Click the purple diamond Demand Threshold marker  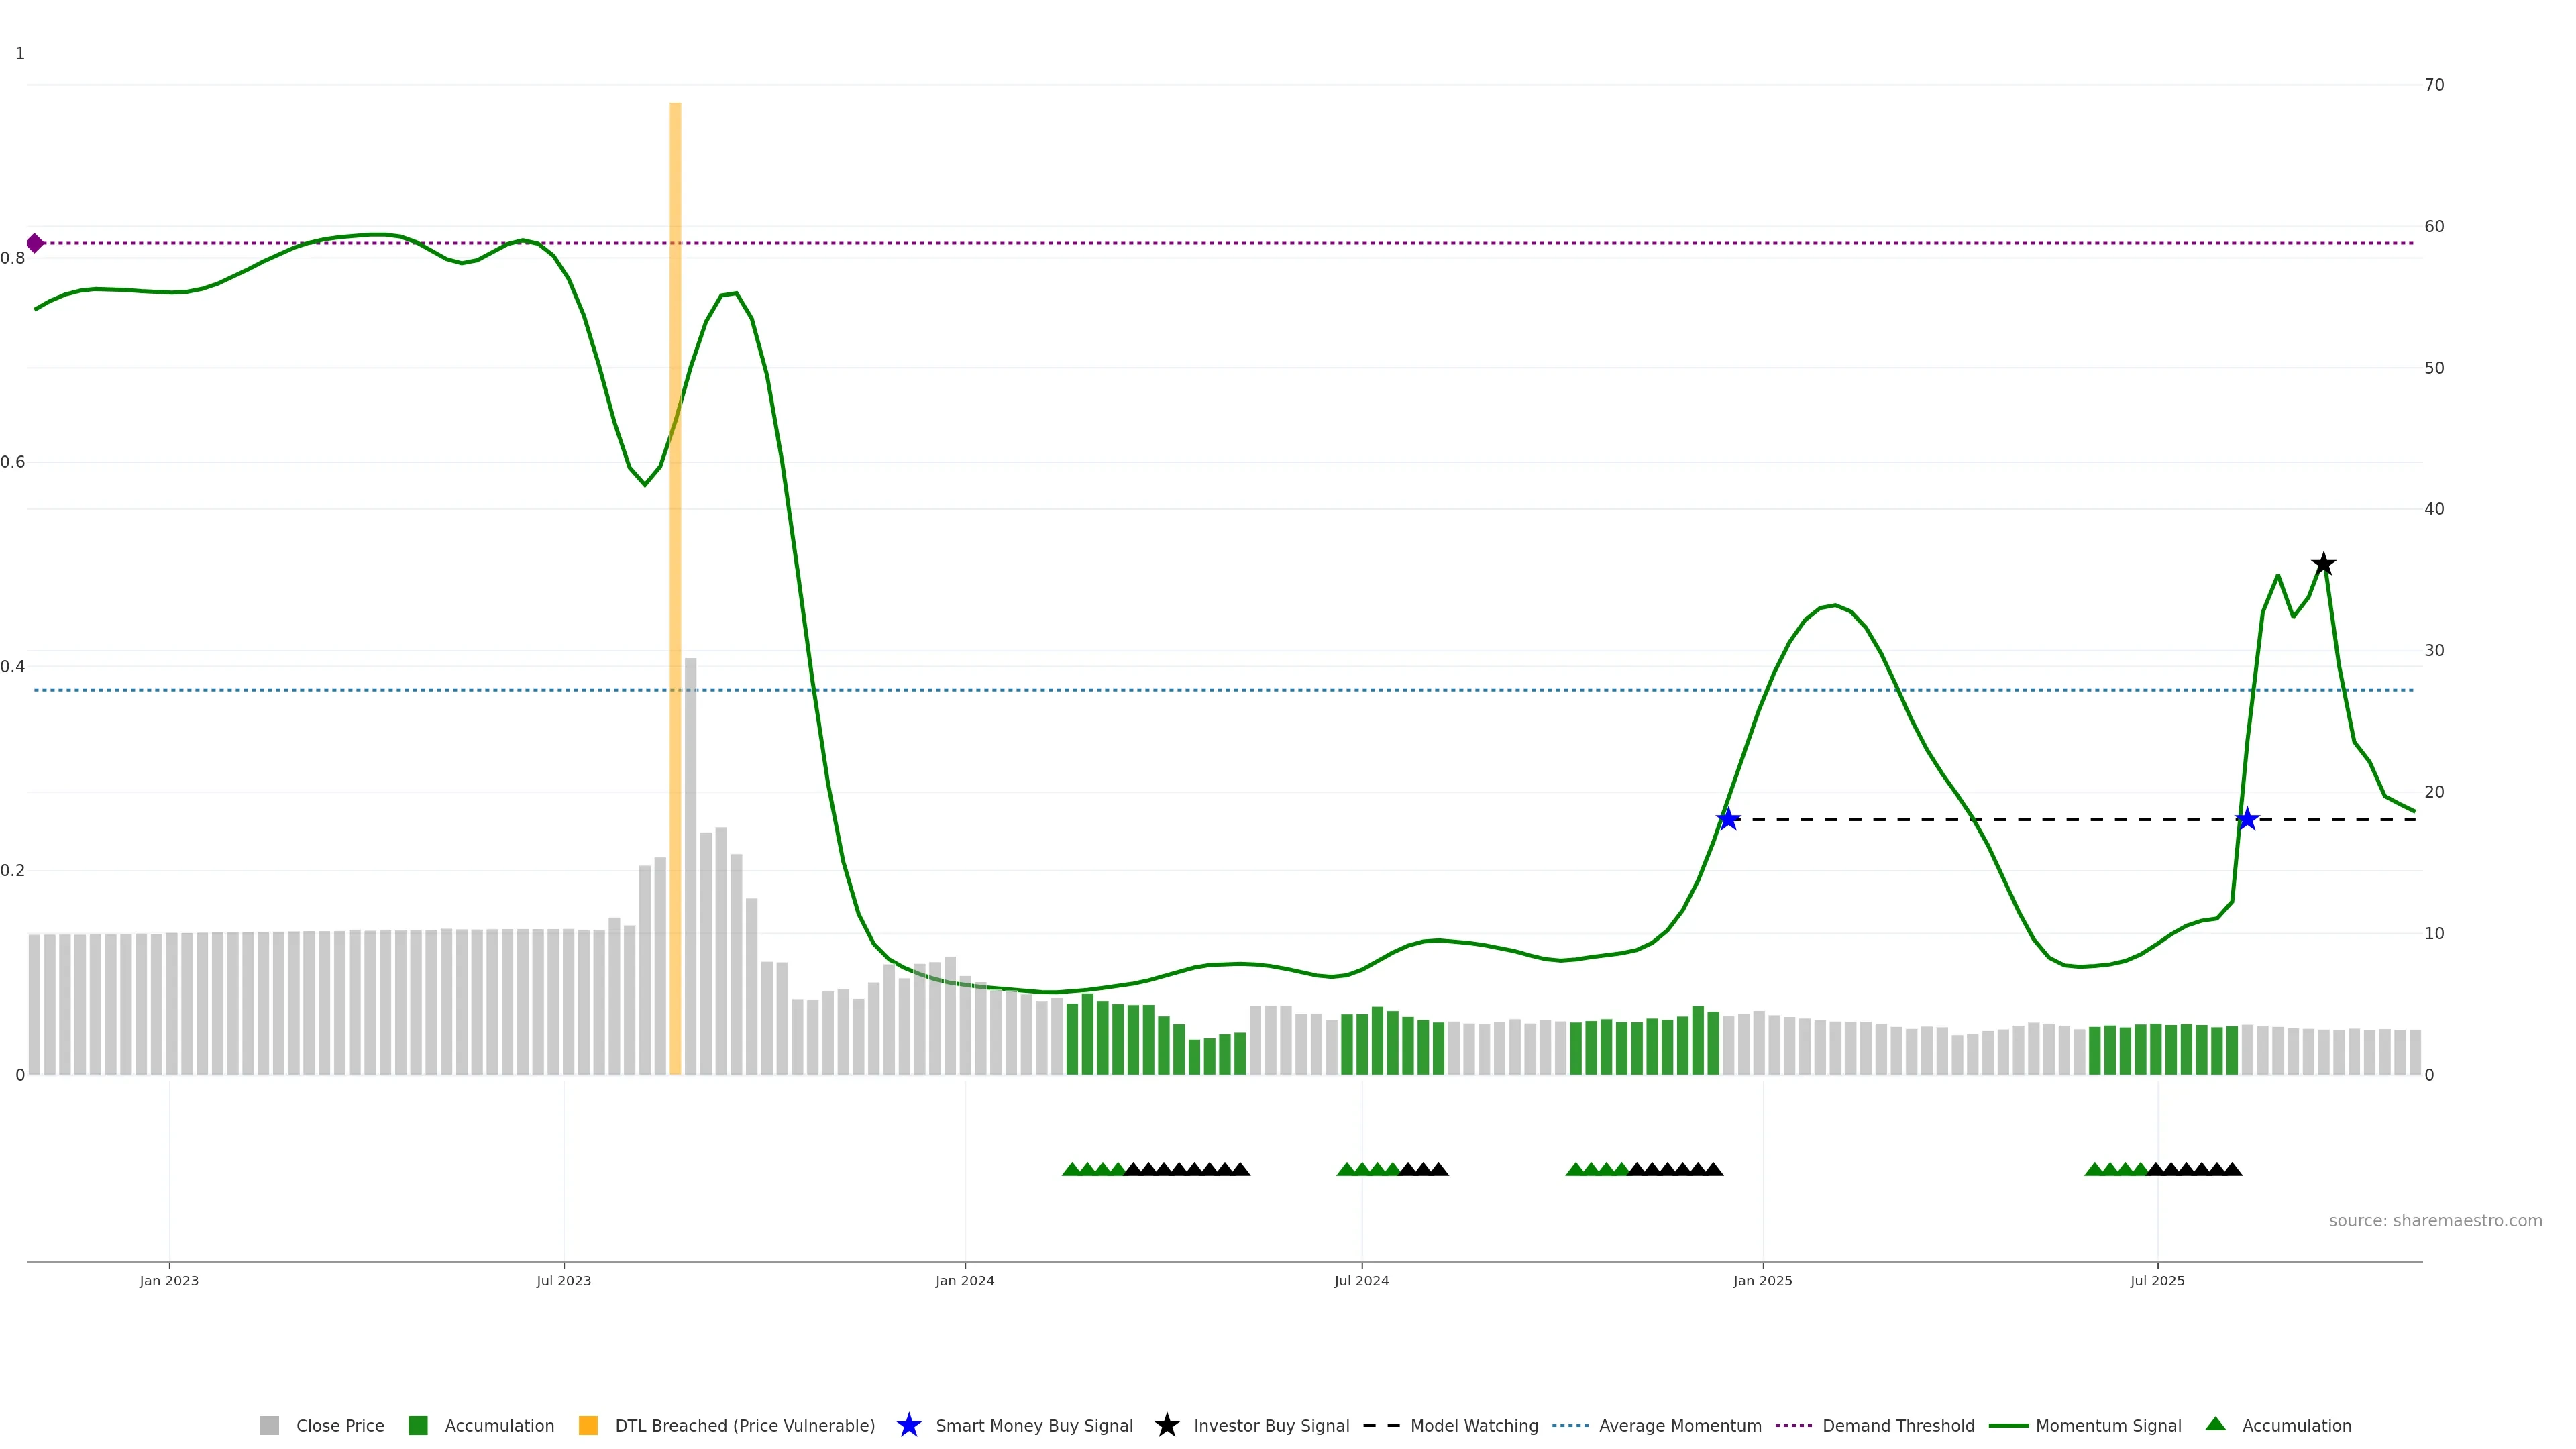click(x=35, y=243)
